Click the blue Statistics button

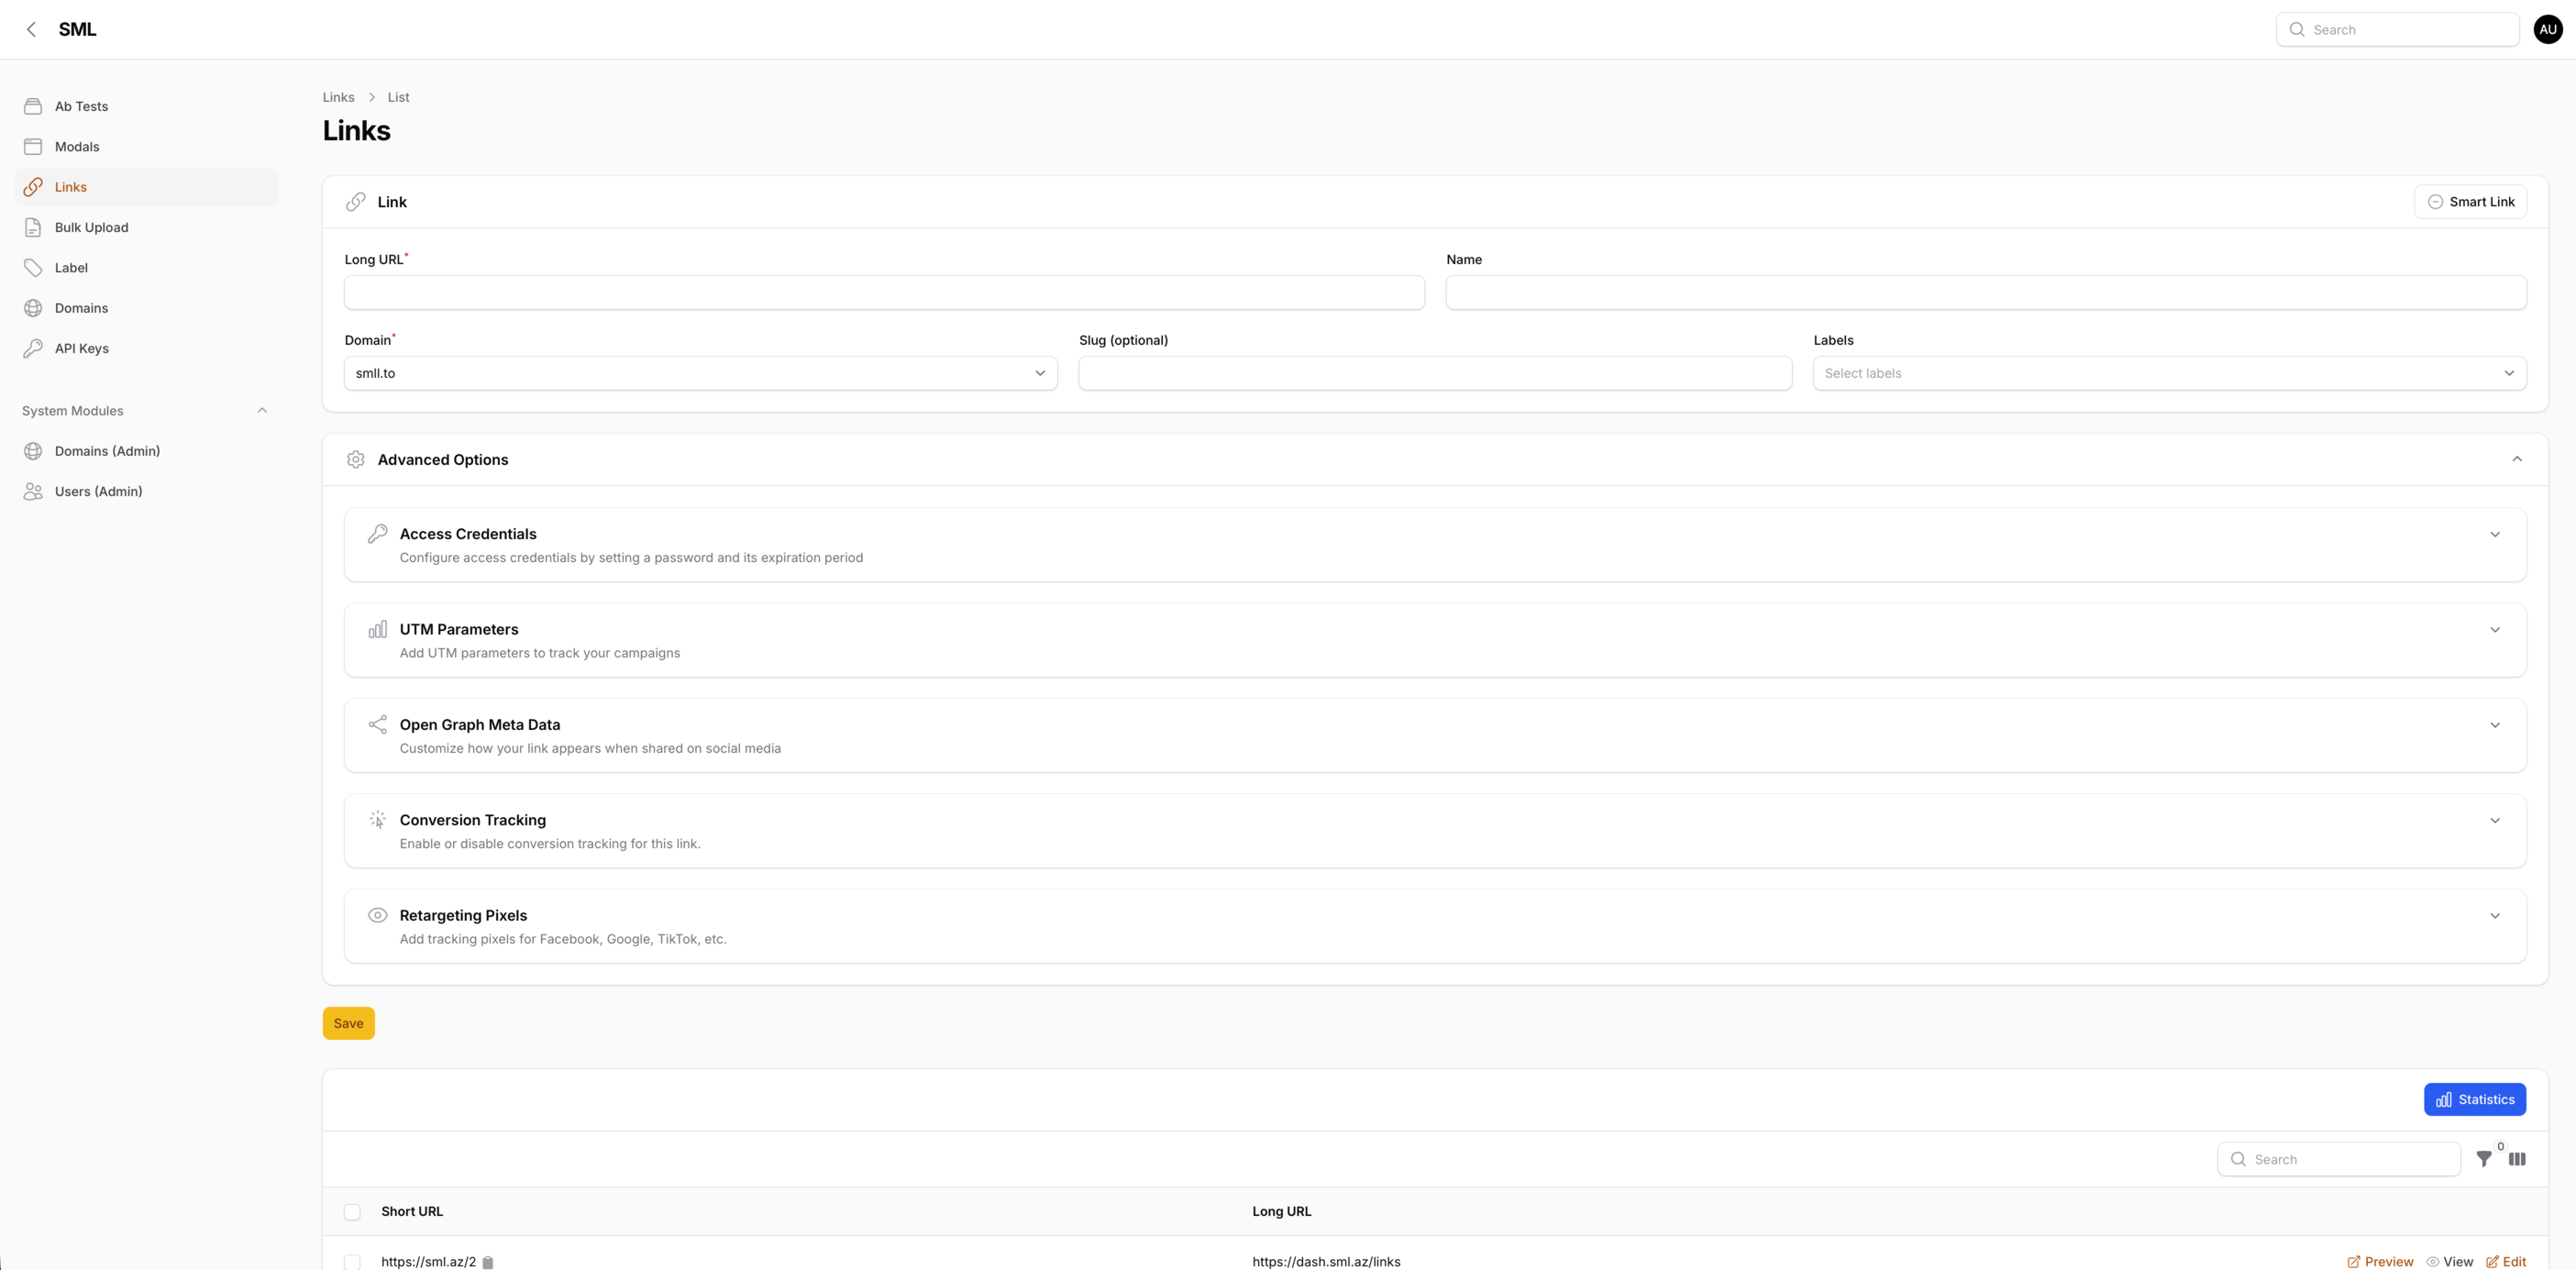(x=2474, y=1099)
